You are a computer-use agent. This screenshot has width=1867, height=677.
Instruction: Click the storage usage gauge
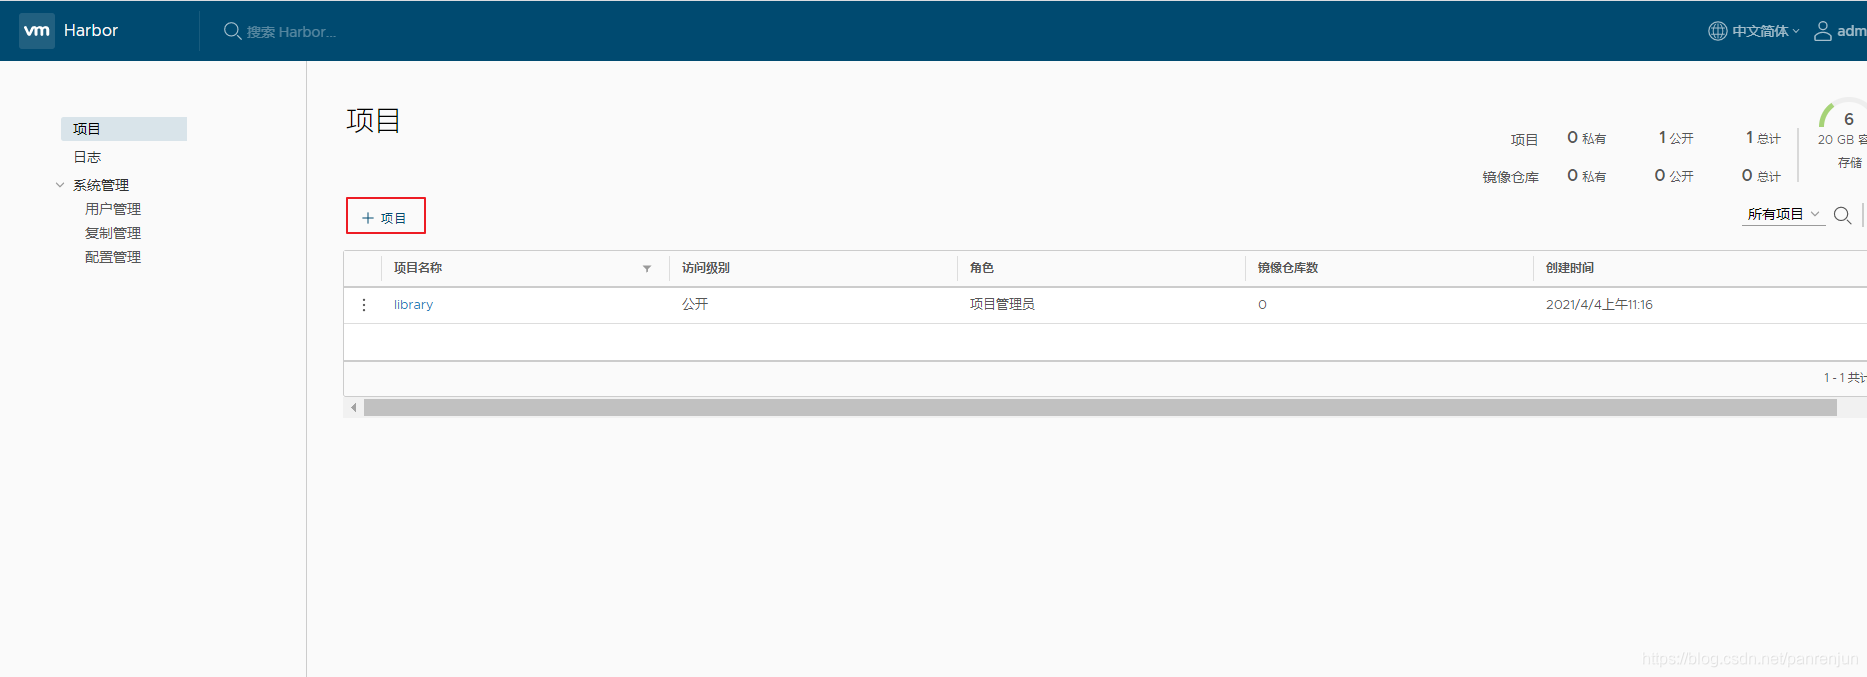tap(1843, 114)
